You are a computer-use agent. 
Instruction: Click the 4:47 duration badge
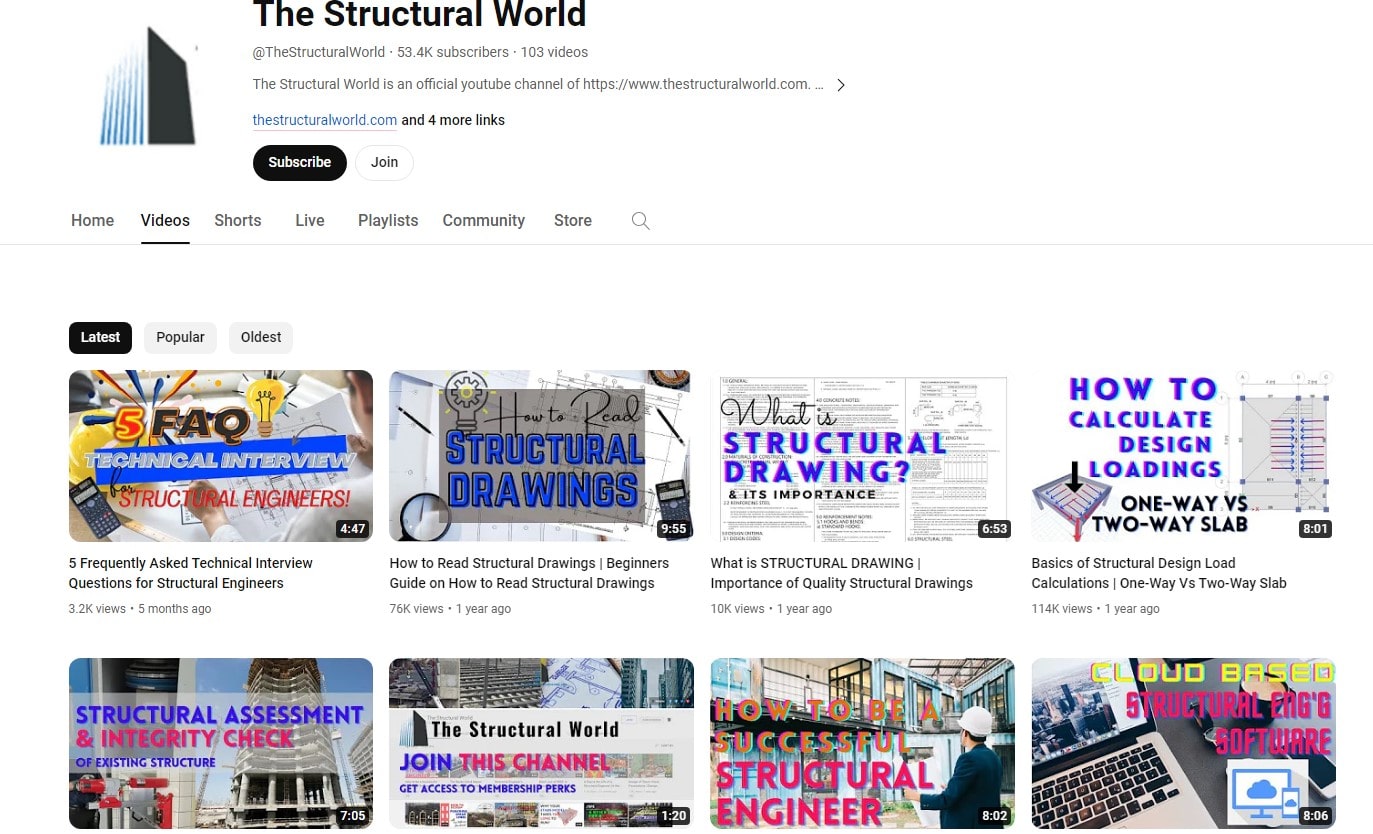point(352,529)
